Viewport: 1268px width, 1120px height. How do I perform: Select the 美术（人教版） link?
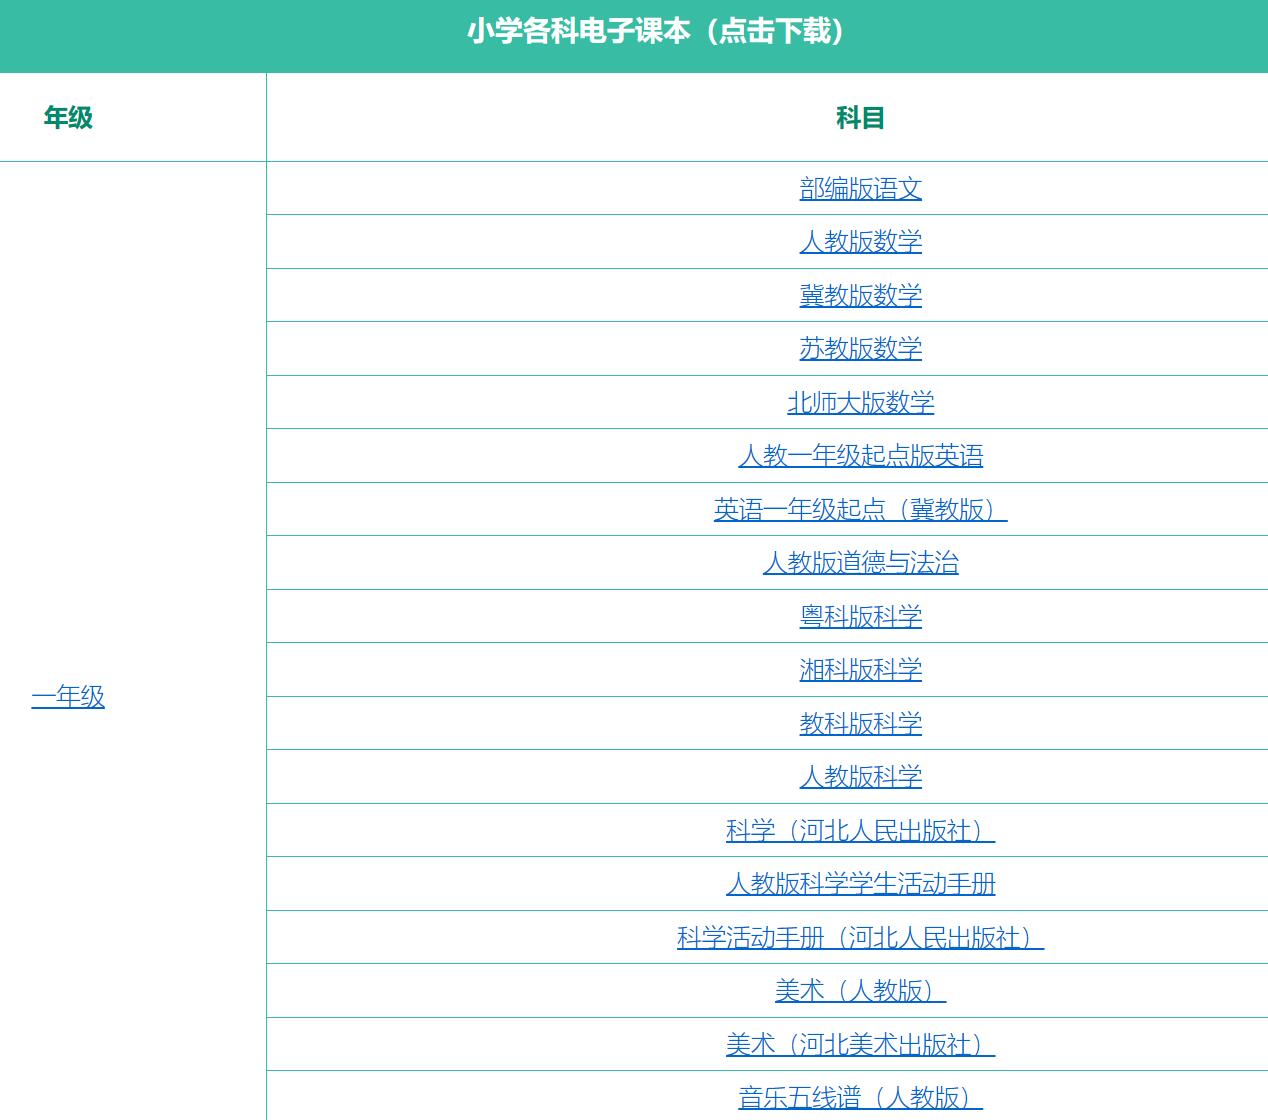pos(860,991)
